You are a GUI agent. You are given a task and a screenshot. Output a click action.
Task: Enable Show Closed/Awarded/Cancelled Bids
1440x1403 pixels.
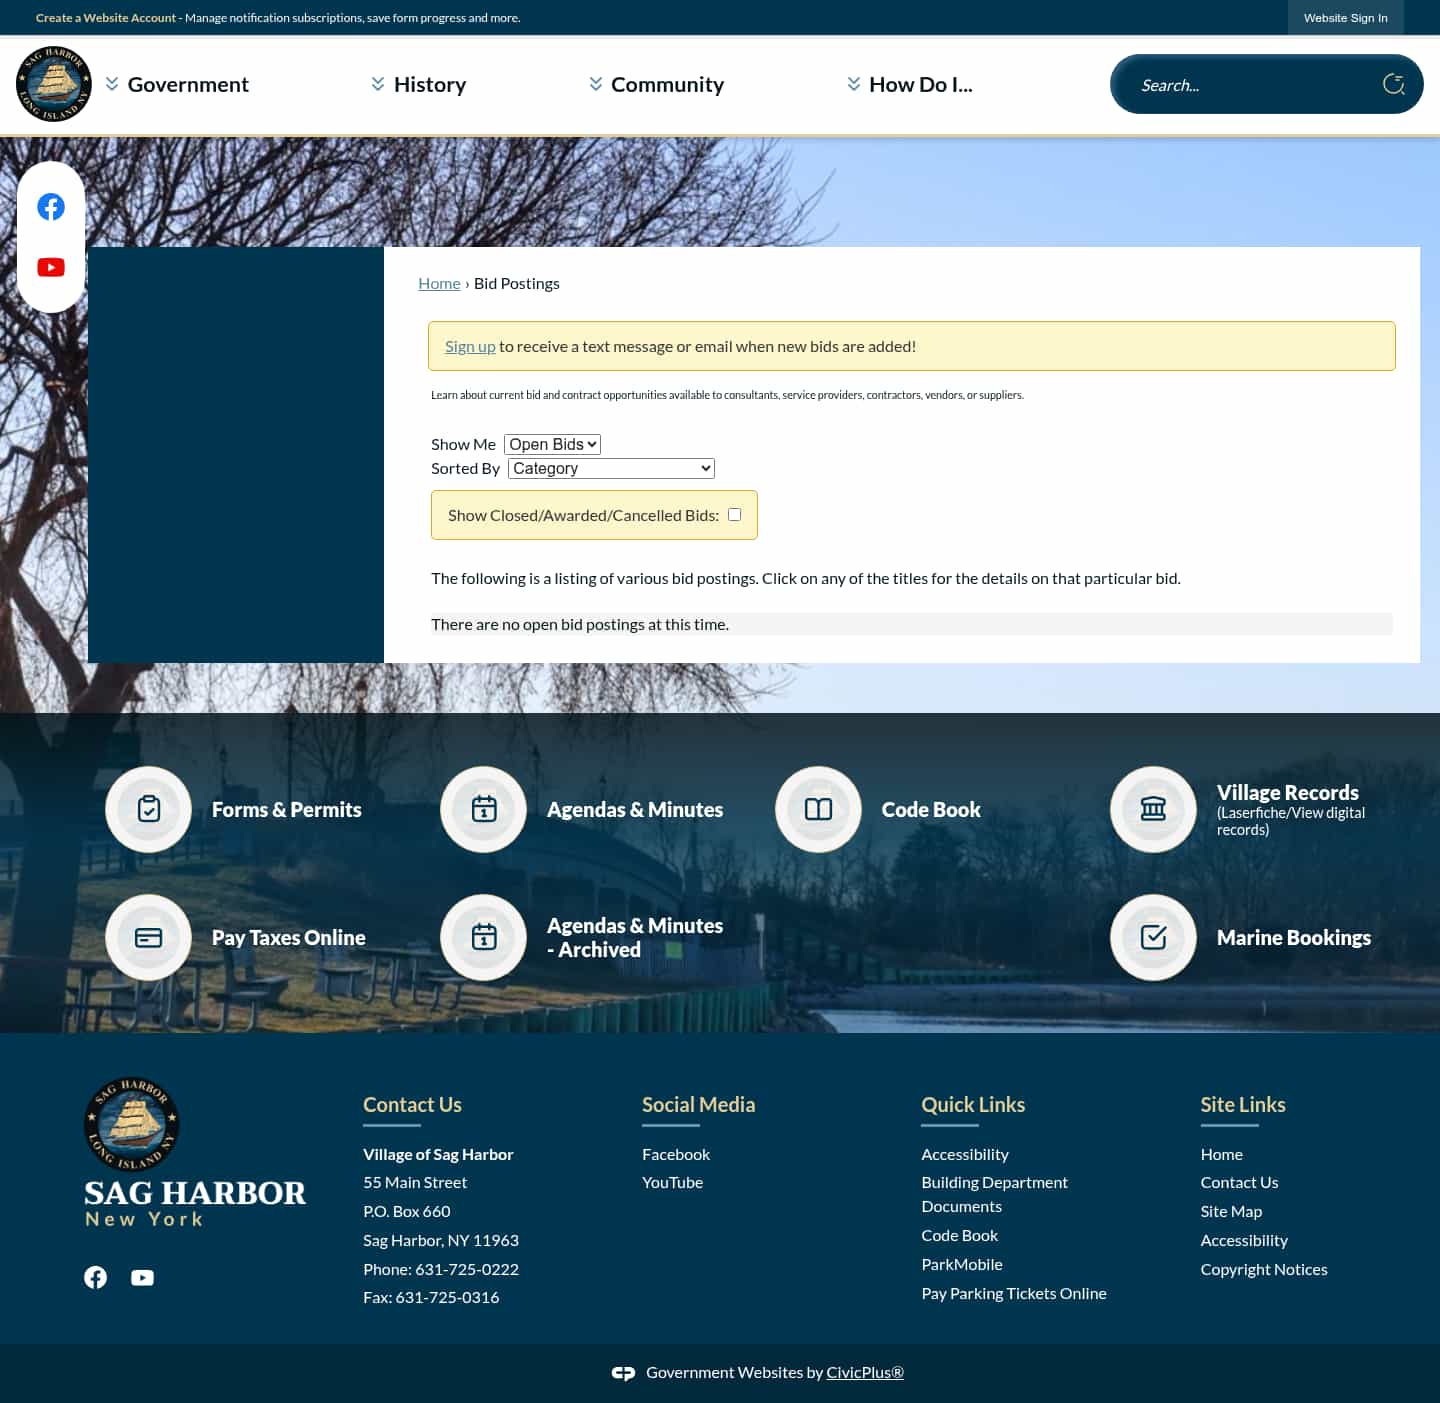pyautogui.click(x=734, y=514)
